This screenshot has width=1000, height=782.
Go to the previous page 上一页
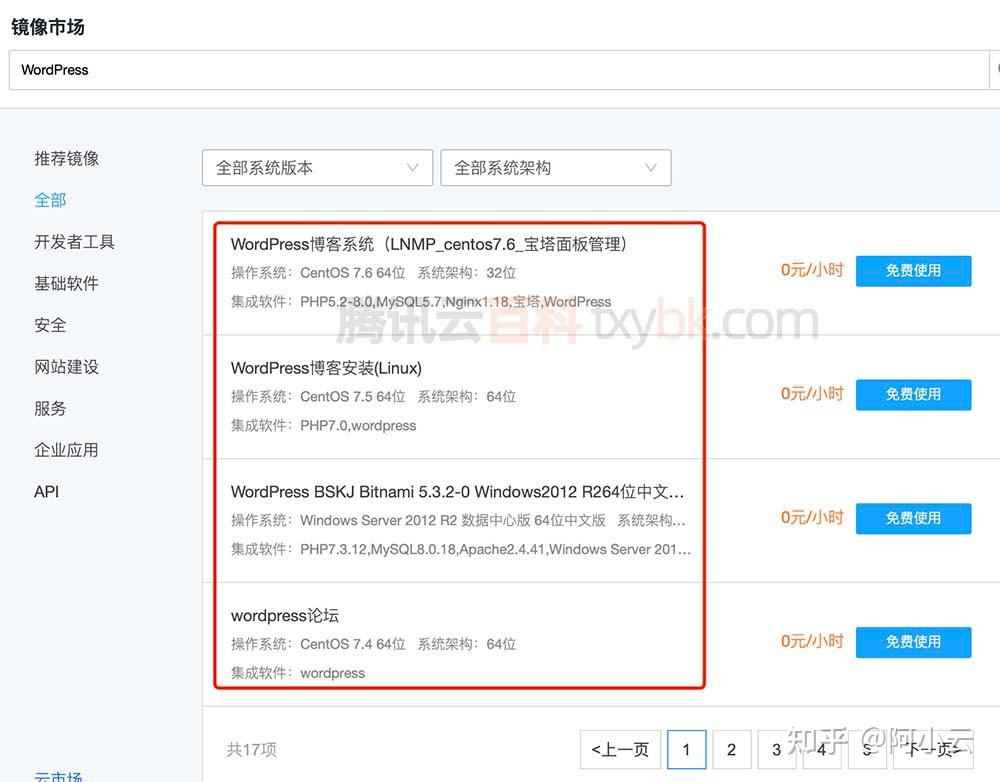[x=621, y=749]
